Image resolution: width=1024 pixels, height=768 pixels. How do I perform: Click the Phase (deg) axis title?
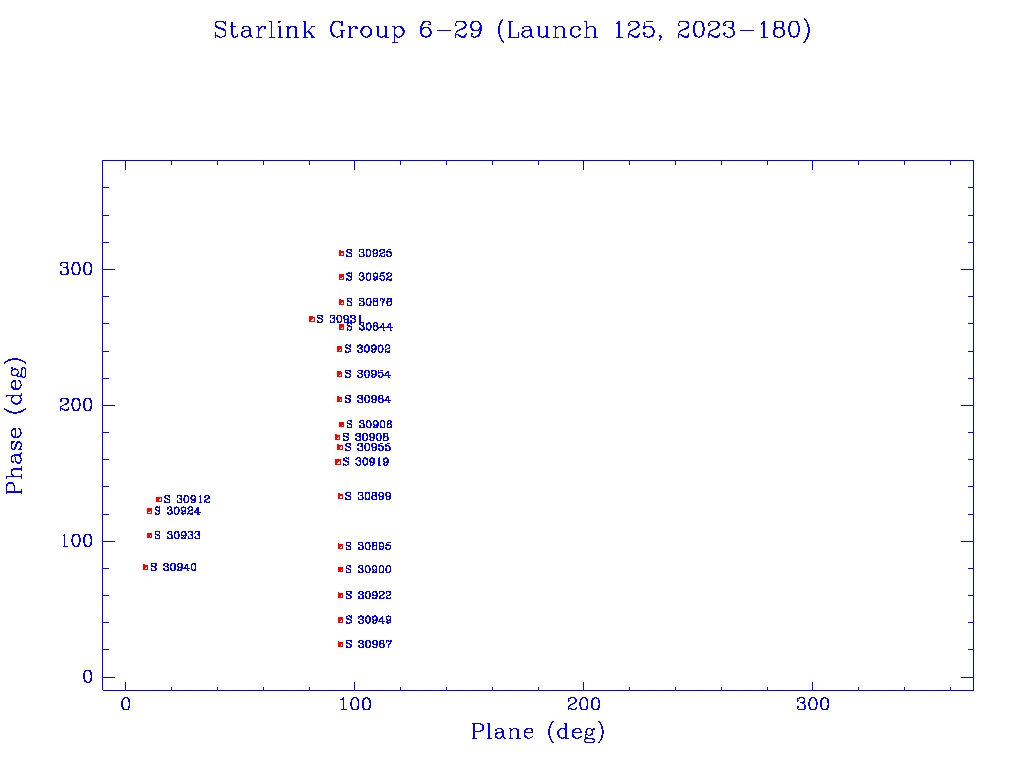[x=15, y=426]
